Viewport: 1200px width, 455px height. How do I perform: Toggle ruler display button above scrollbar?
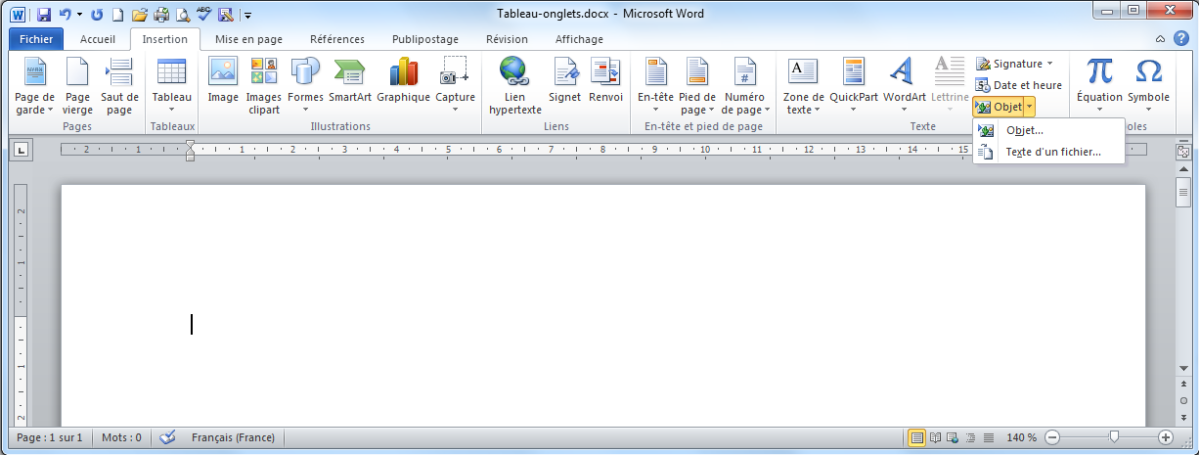coord(1184,152)
